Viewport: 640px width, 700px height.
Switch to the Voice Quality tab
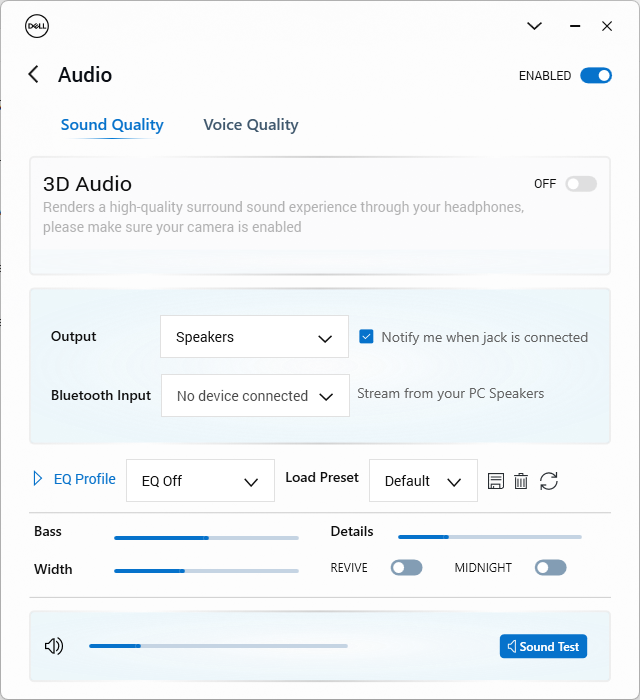tap(251, 125)
